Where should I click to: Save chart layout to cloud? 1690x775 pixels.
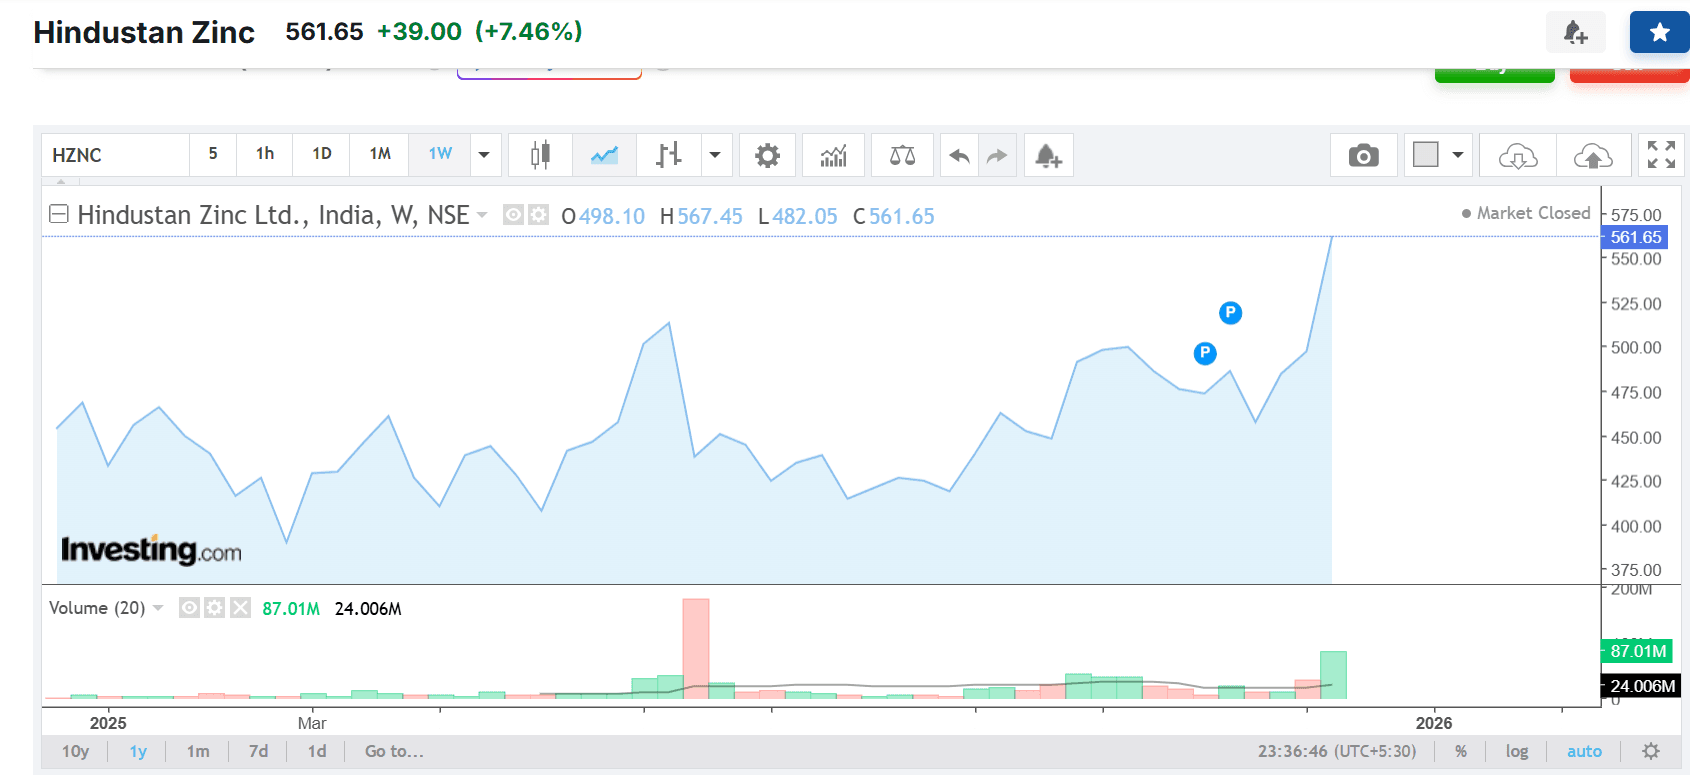pos(1593,155)
